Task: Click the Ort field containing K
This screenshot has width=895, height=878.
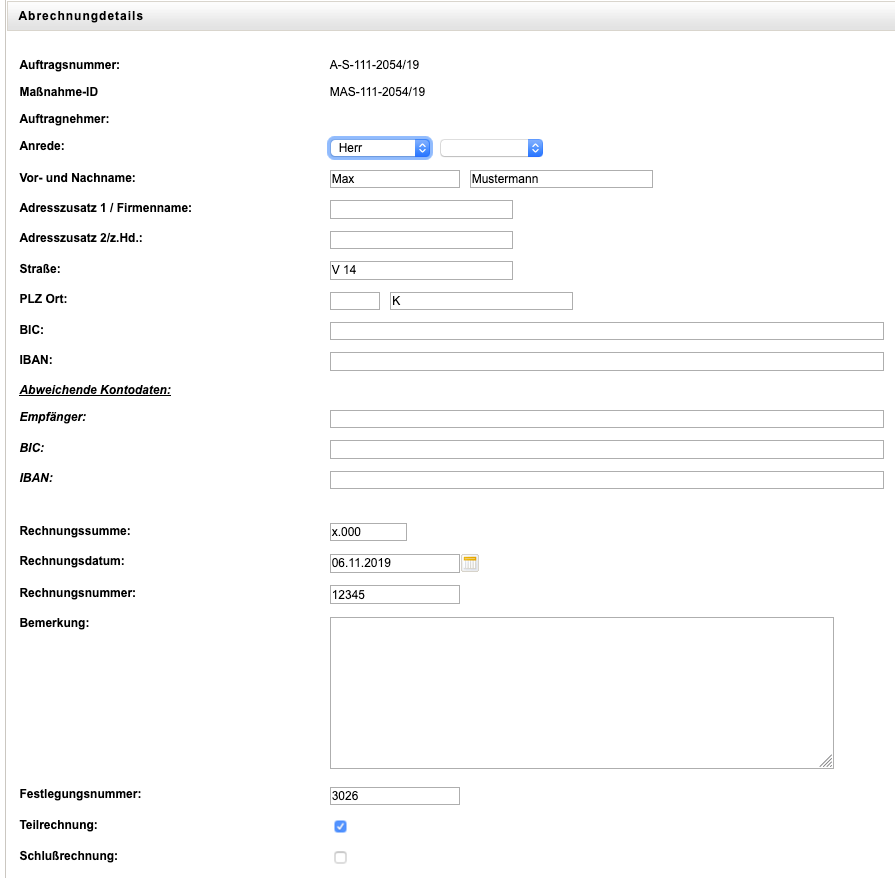Action: (481, 301)
